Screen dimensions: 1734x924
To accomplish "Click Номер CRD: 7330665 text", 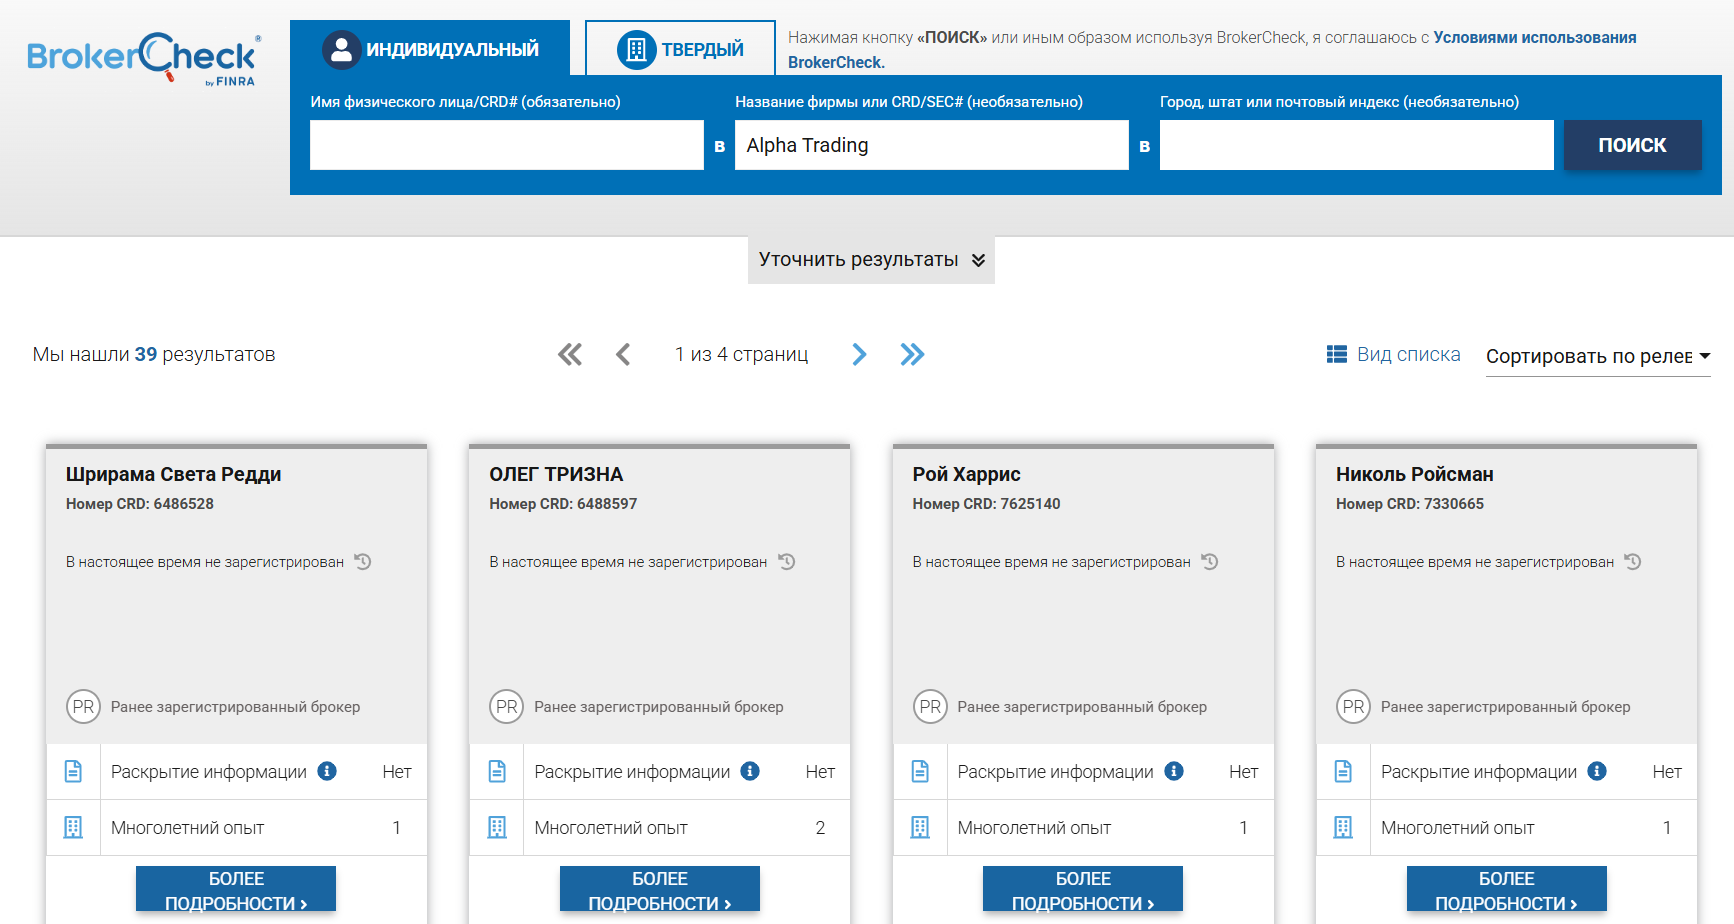I will click(x=1410, y=504).
